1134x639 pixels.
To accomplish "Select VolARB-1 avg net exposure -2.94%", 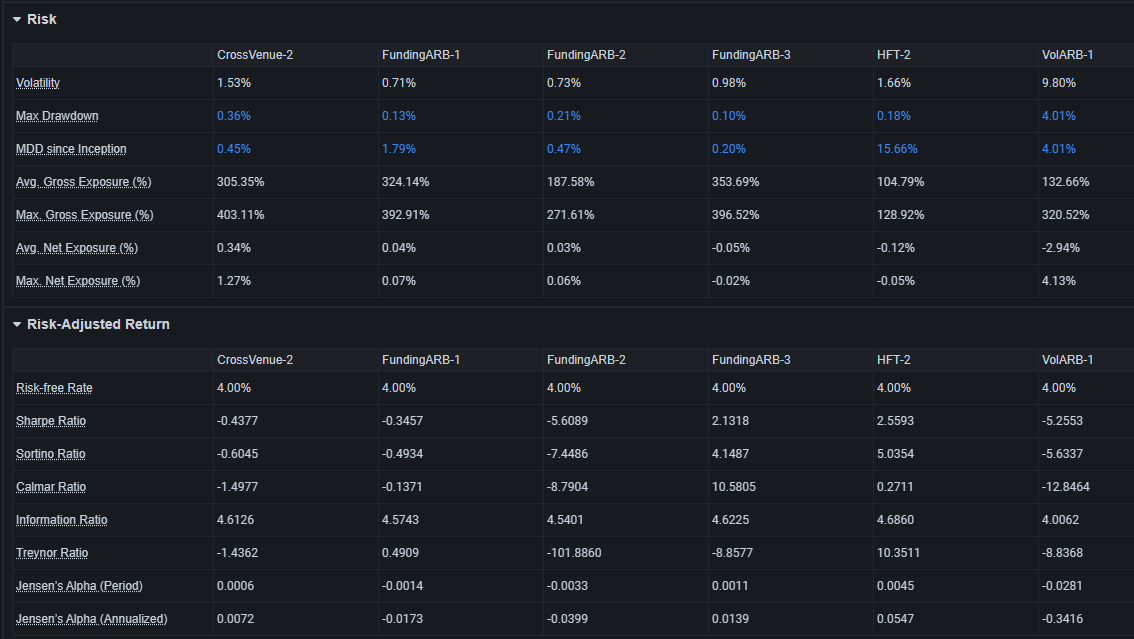I will click(1061, 248).
